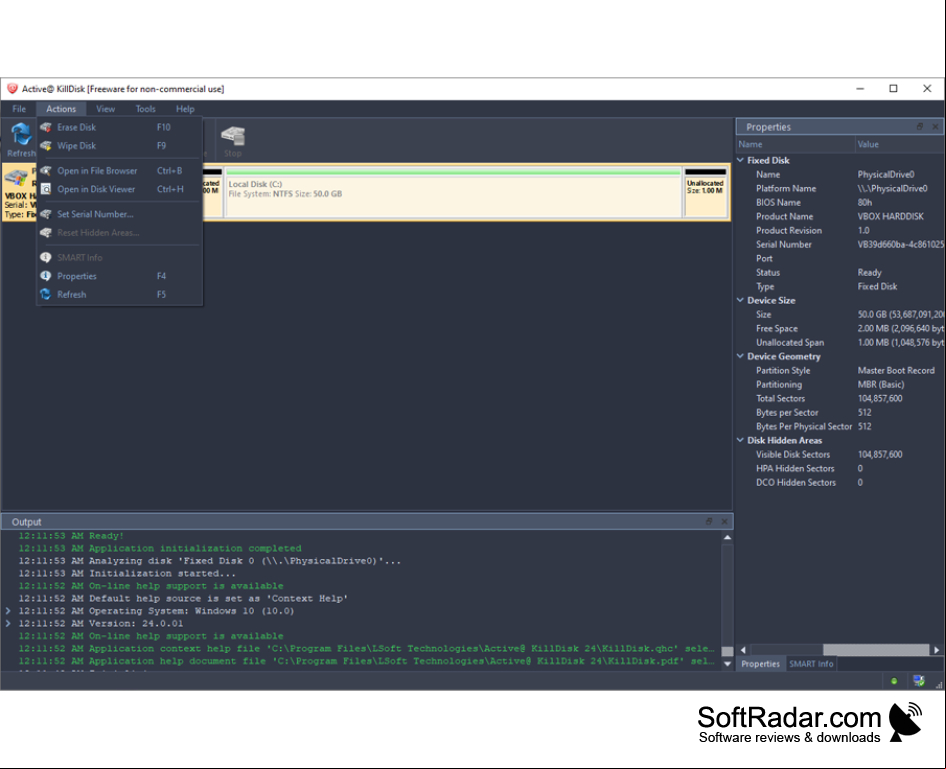Select the Unallocated Span property row
The height and width of the screenshot is (769, 946).
tap(840, 343)
